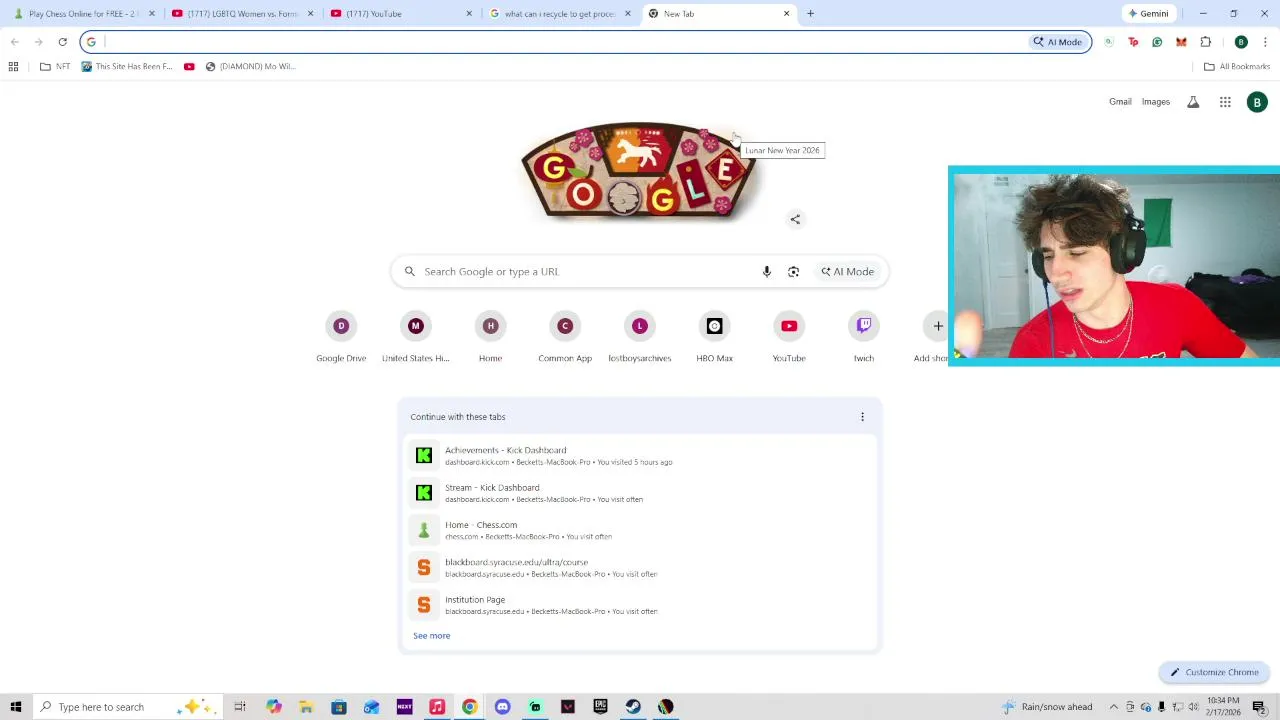
Task: Share the Lunar New Year doodle
Action: pos(795,219)
